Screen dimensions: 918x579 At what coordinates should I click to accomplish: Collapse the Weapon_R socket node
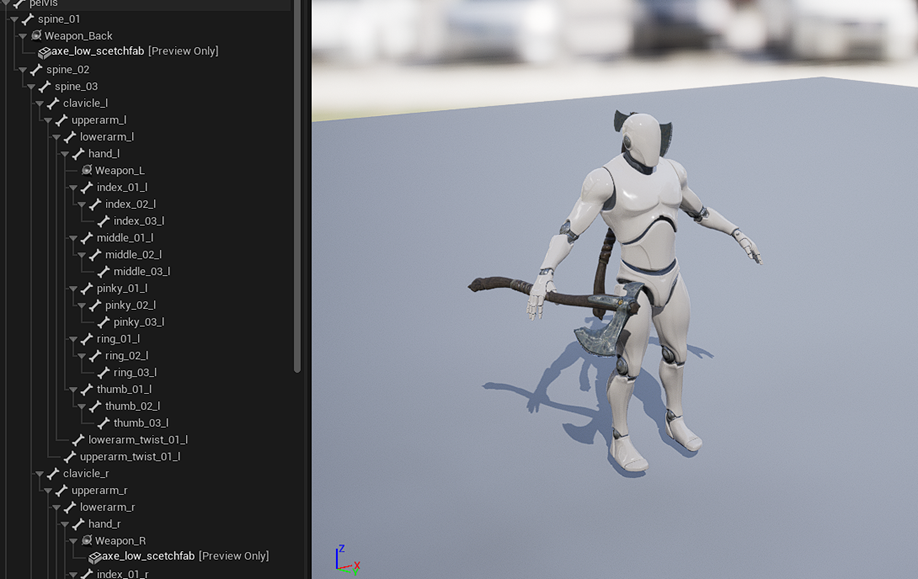(x=73, y=542)
